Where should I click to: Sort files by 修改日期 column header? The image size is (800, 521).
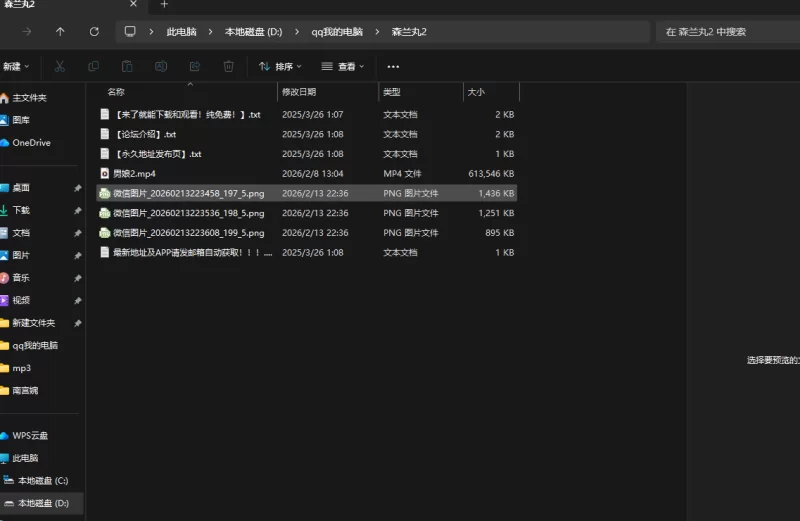300,92
